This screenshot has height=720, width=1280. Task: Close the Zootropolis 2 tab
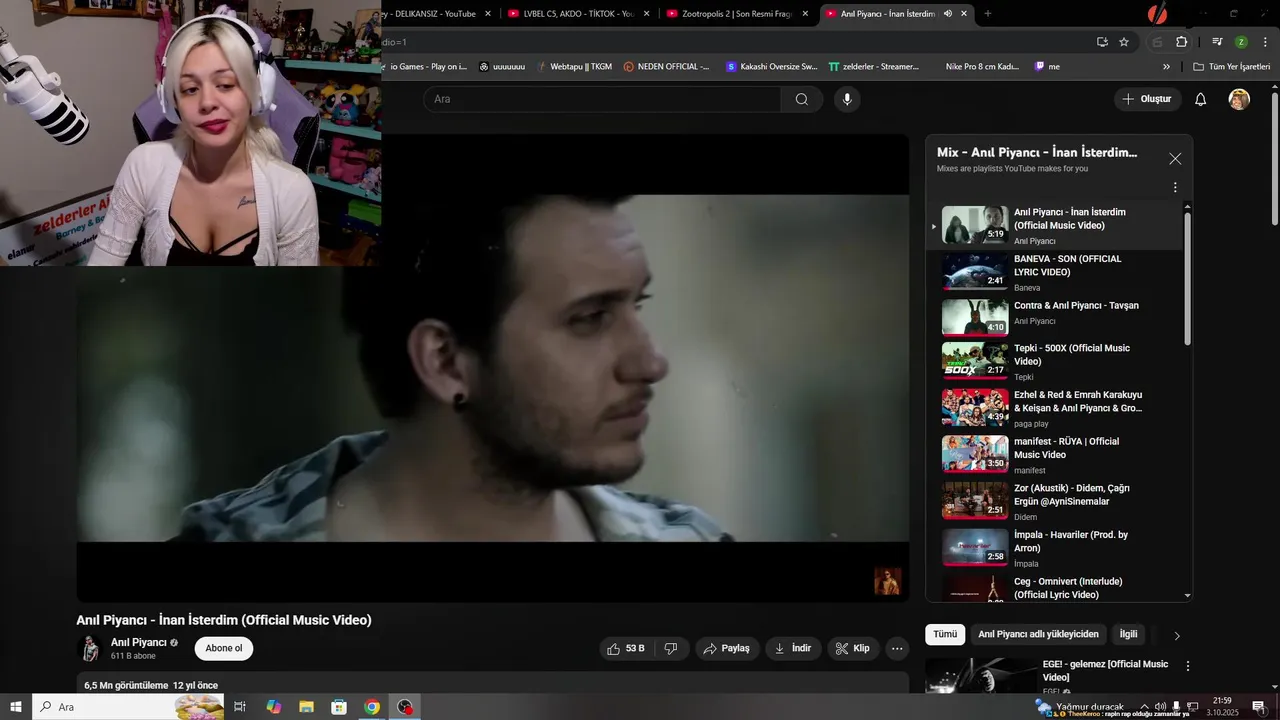point(805,14)
